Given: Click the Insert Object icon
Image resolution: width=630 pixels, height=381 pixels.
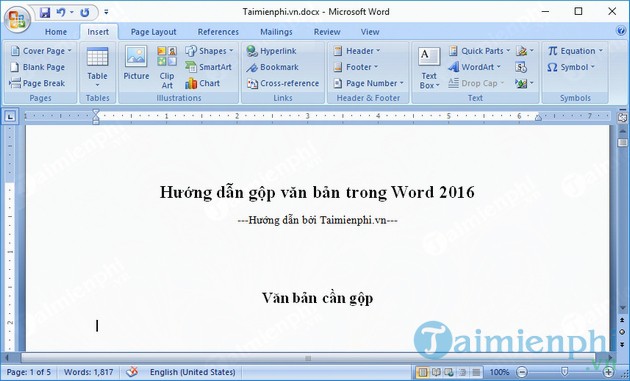Looking at the screenshot, I should (521, 83).
